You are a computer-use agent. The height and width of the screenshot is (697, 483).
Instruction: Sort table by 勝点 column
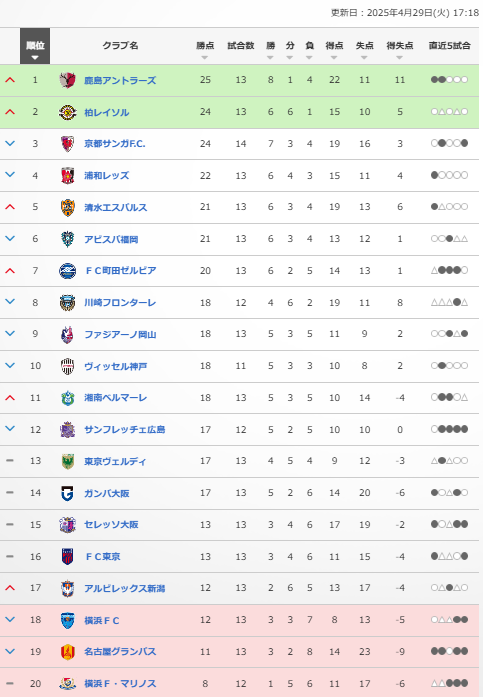pos(205,46)
